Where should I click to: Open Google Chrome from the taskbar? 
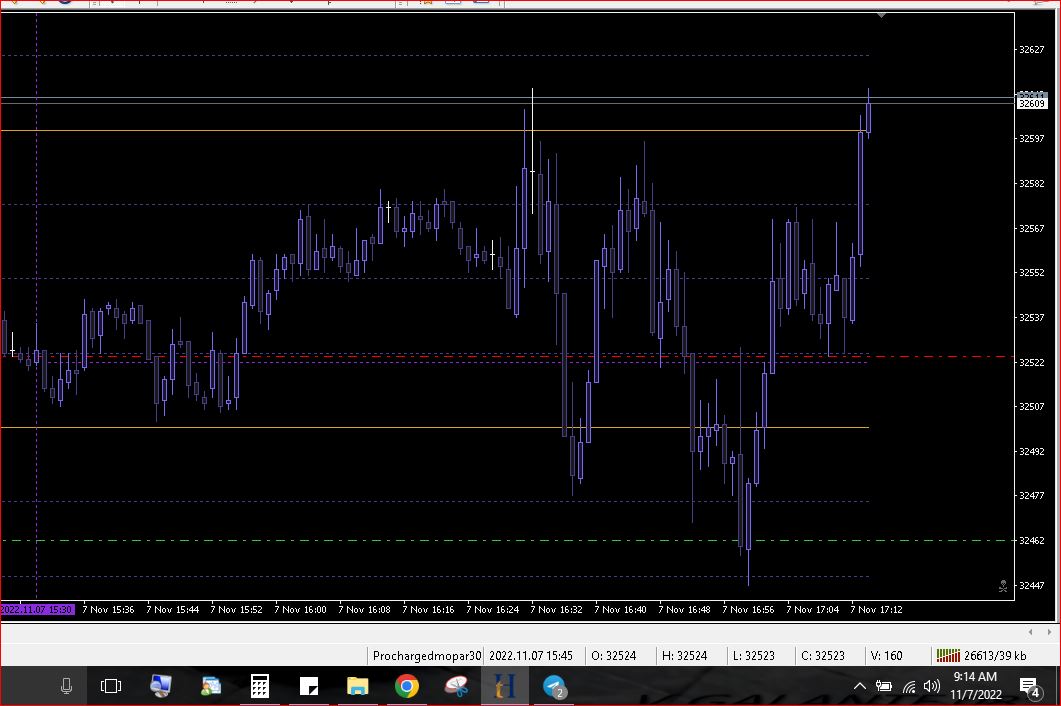point(406,686)
